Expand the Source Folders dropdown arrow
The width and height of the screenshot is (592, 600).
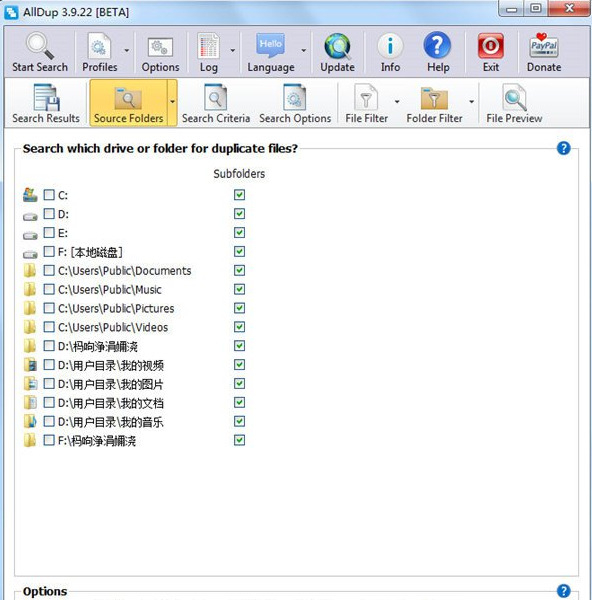point(173,102)
